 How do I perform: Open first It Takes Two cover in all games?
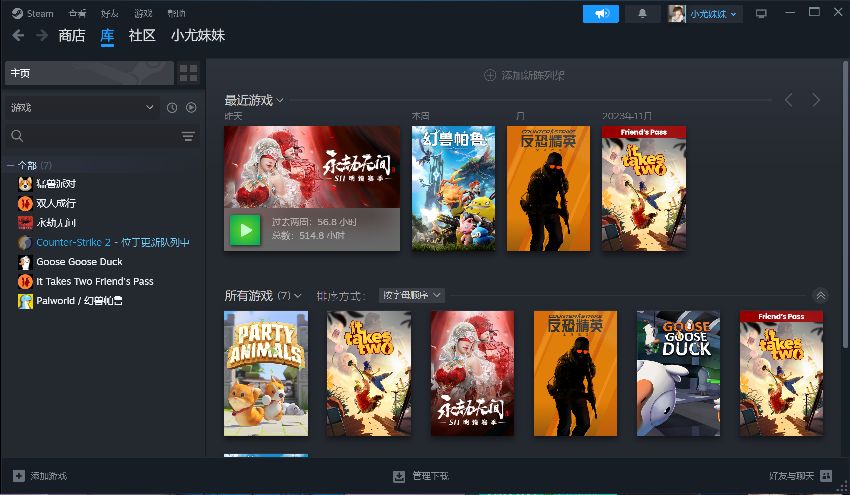click(369, 373)
